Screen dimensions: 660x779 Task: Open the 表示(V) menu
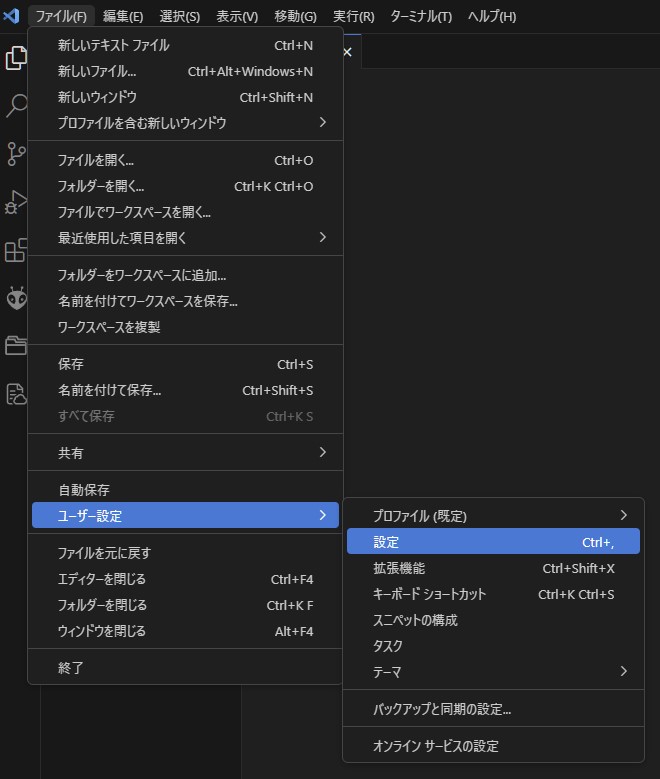point(237,16)
